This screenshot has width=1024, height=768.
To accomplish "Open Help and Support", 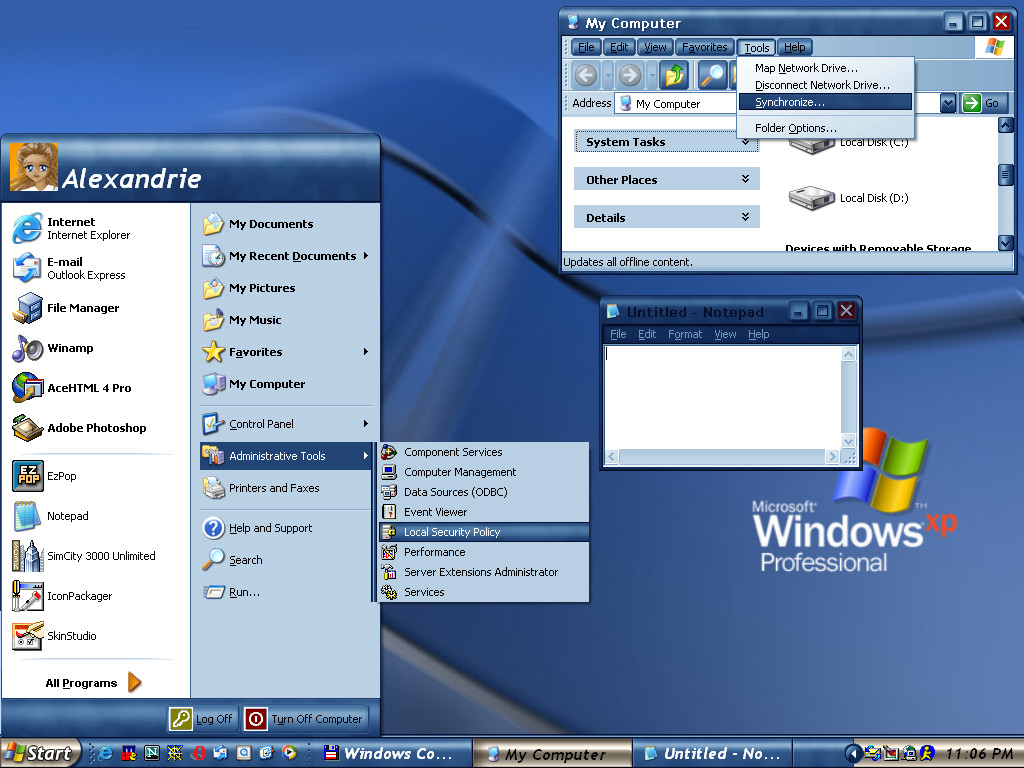I will click(x=285, y=528).
